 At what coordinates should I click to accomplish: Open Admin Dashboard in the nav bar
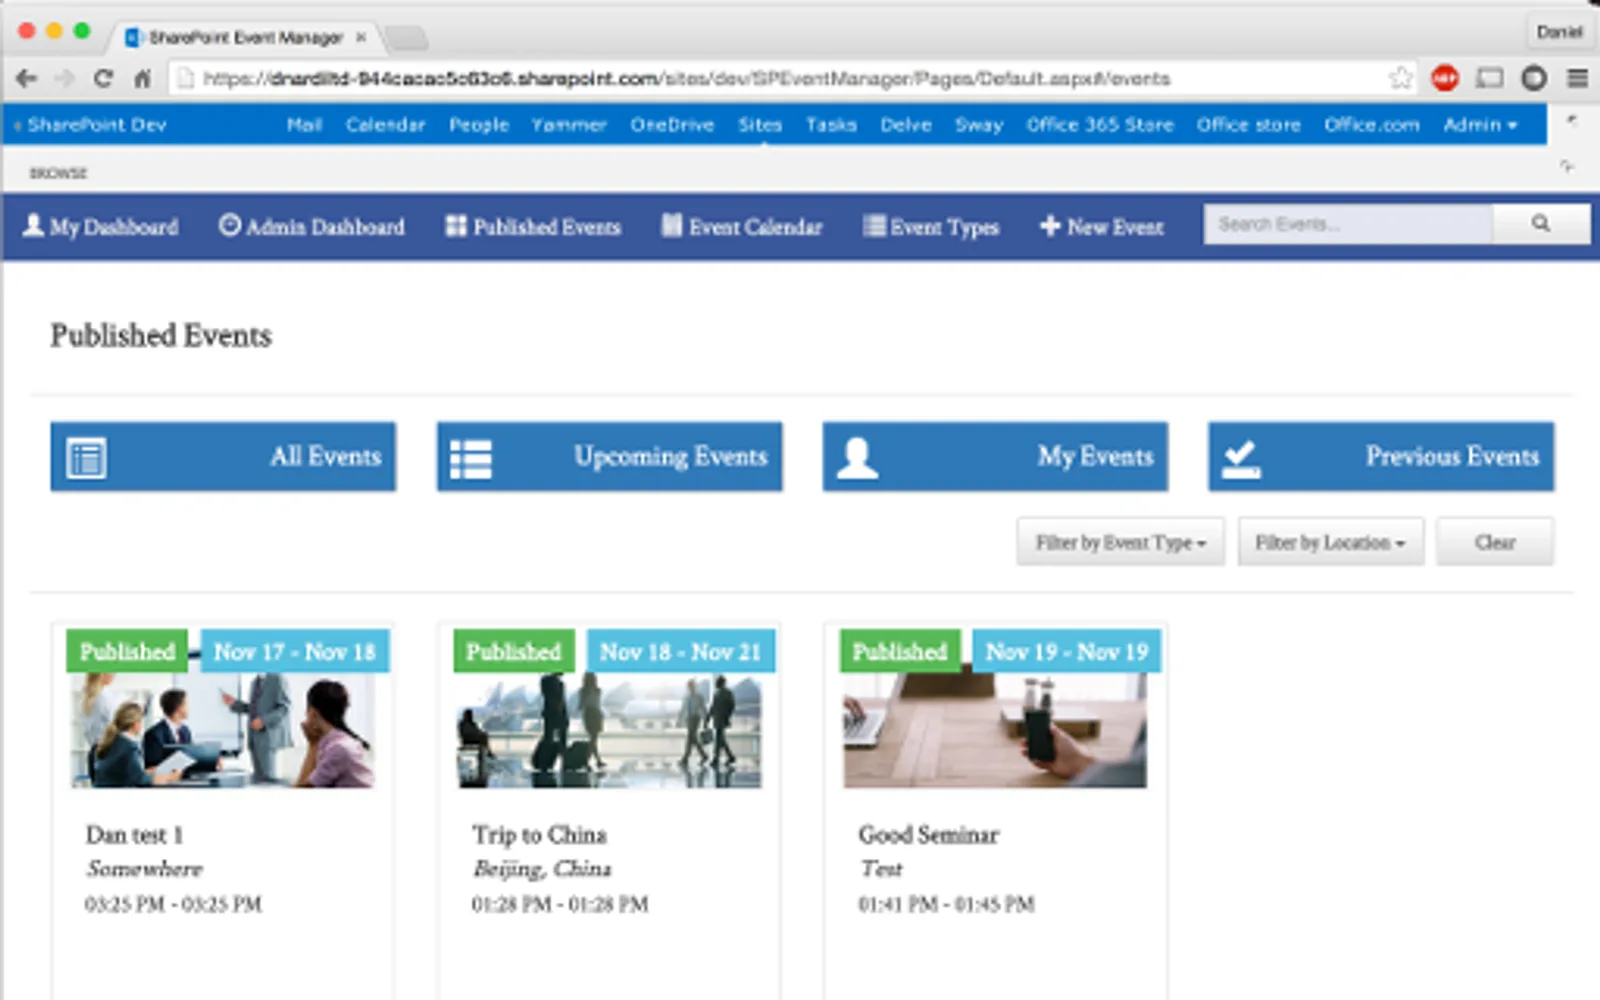(x=312, y=227)
